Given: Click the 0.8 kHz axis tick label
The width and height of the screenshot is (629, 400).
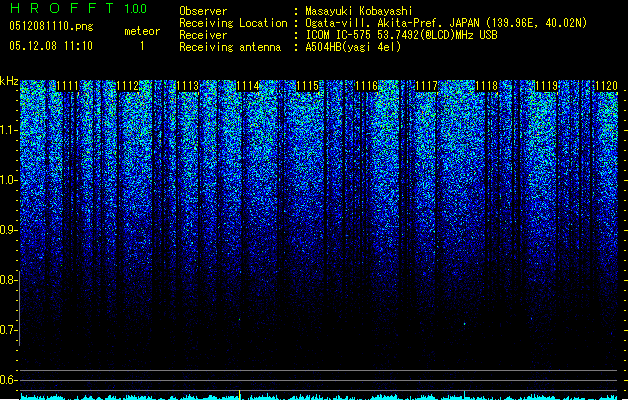Looking at the screenshot, I should tap(8, 280).
